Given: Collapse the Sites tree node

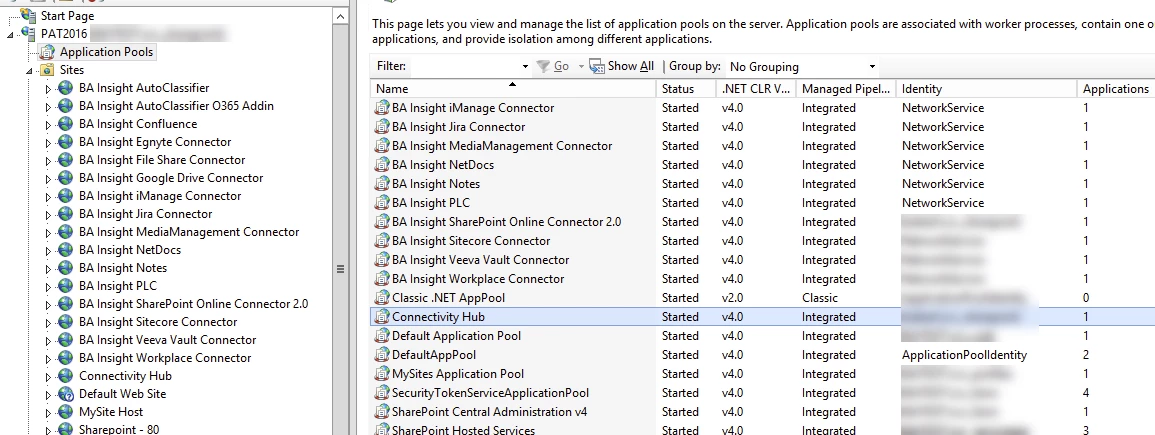Looking at the screenshot, I should tap(29, 71).
